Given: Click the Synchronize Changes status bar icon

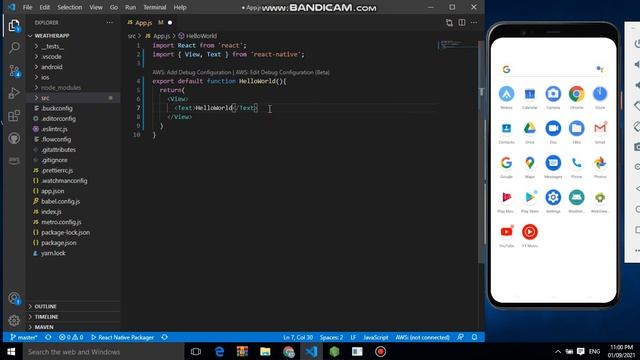Looking at the screenshot, I should coord(48,337).
